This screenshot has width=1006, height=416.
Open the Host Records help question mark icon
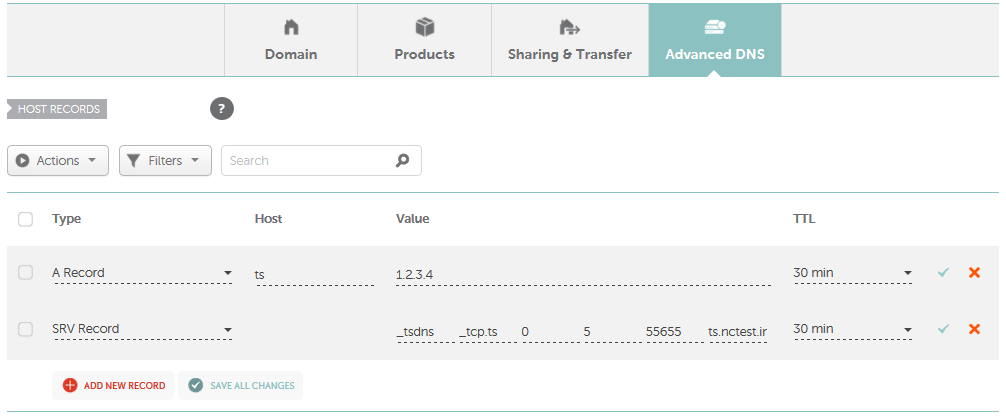pyautogui.click(x=222, y=108)
